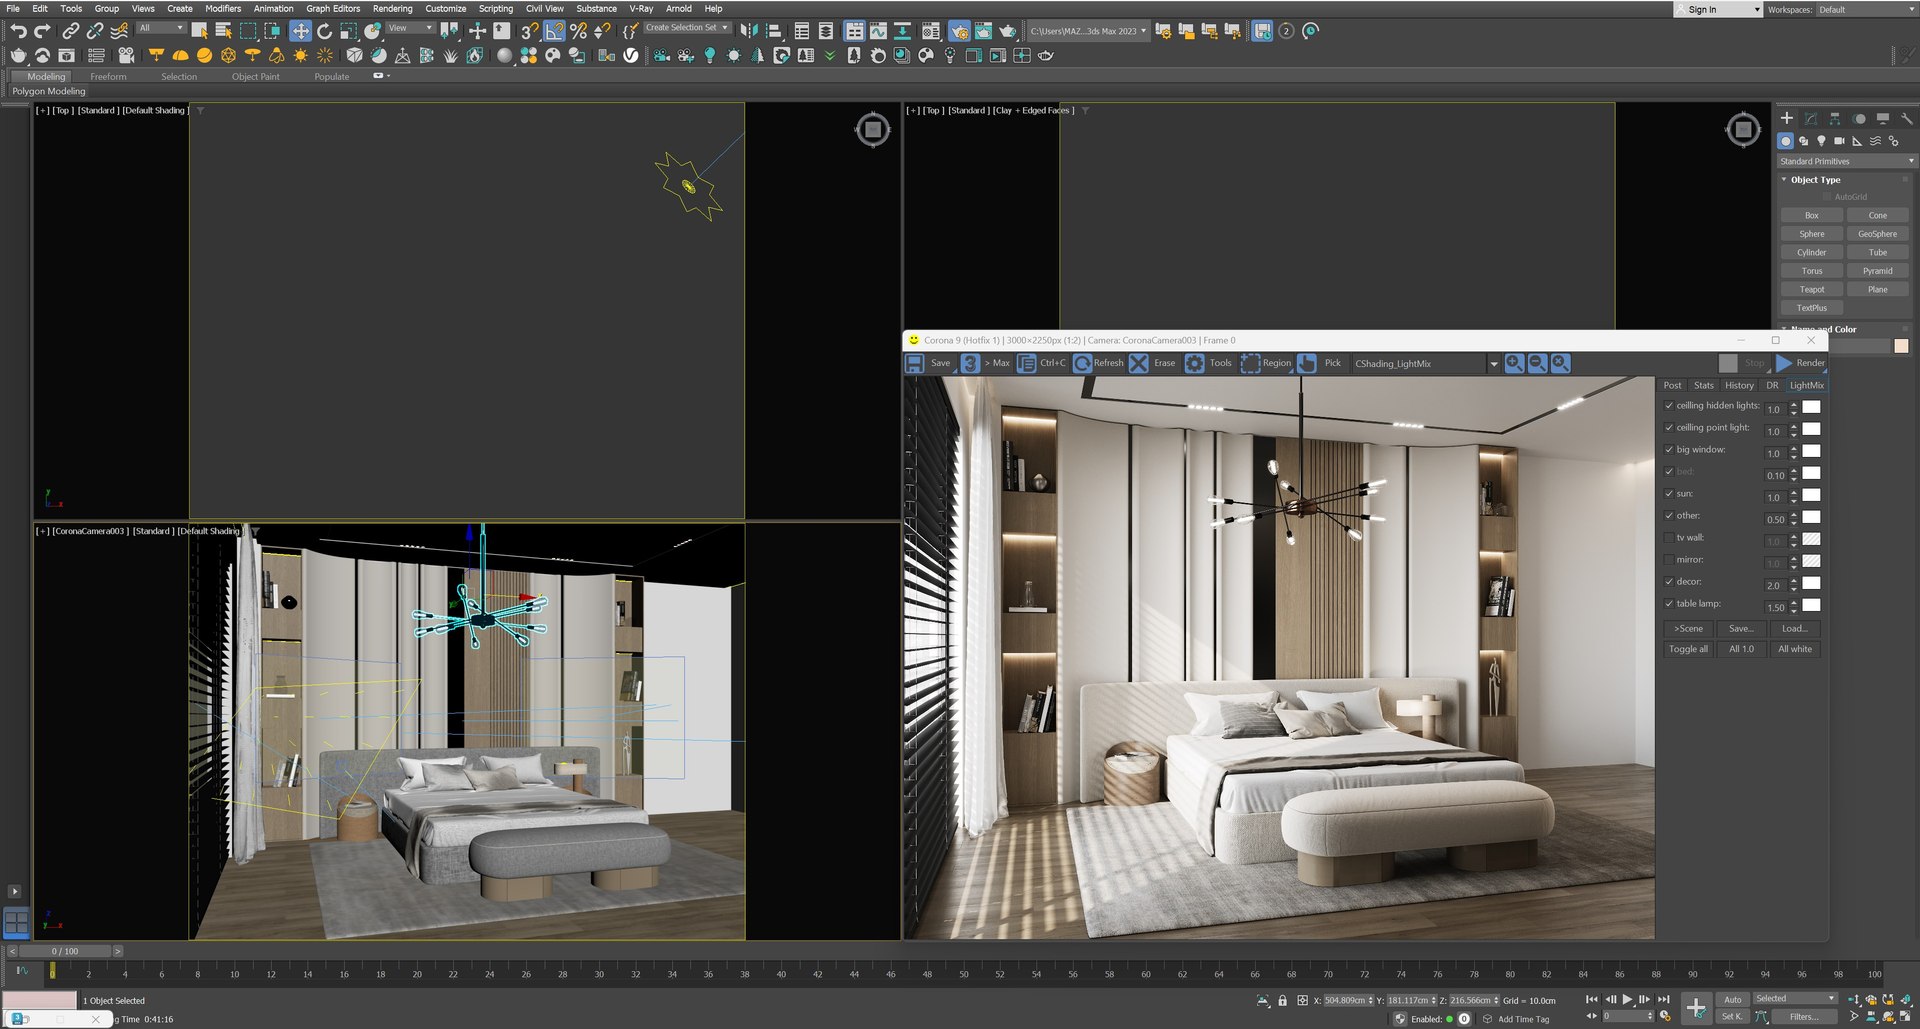Click the Undo arrow icon

pyautogui.click(x=18, y=31)
